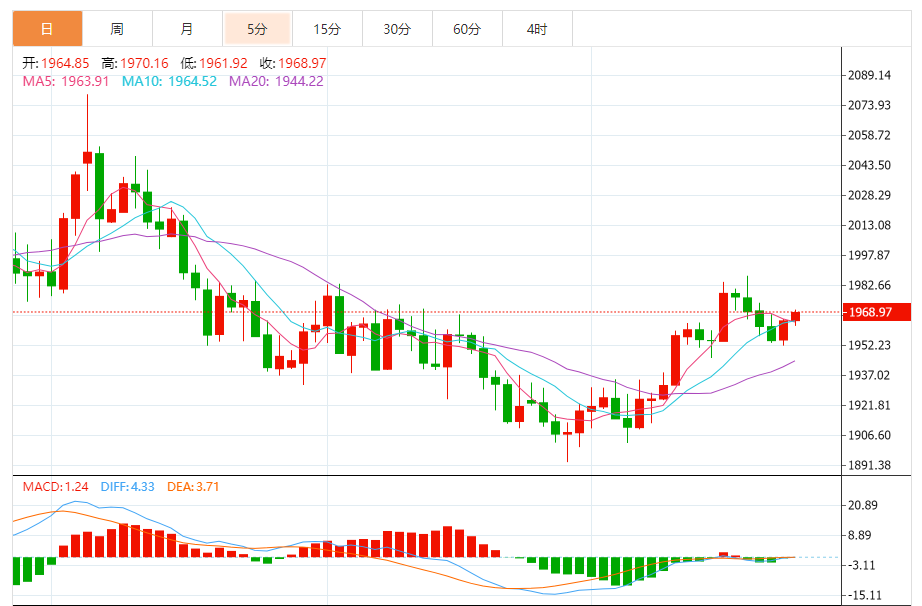Click the 1921.81 price axis label
The width and height of the screenshot is (922, 606).
[869, 405]
